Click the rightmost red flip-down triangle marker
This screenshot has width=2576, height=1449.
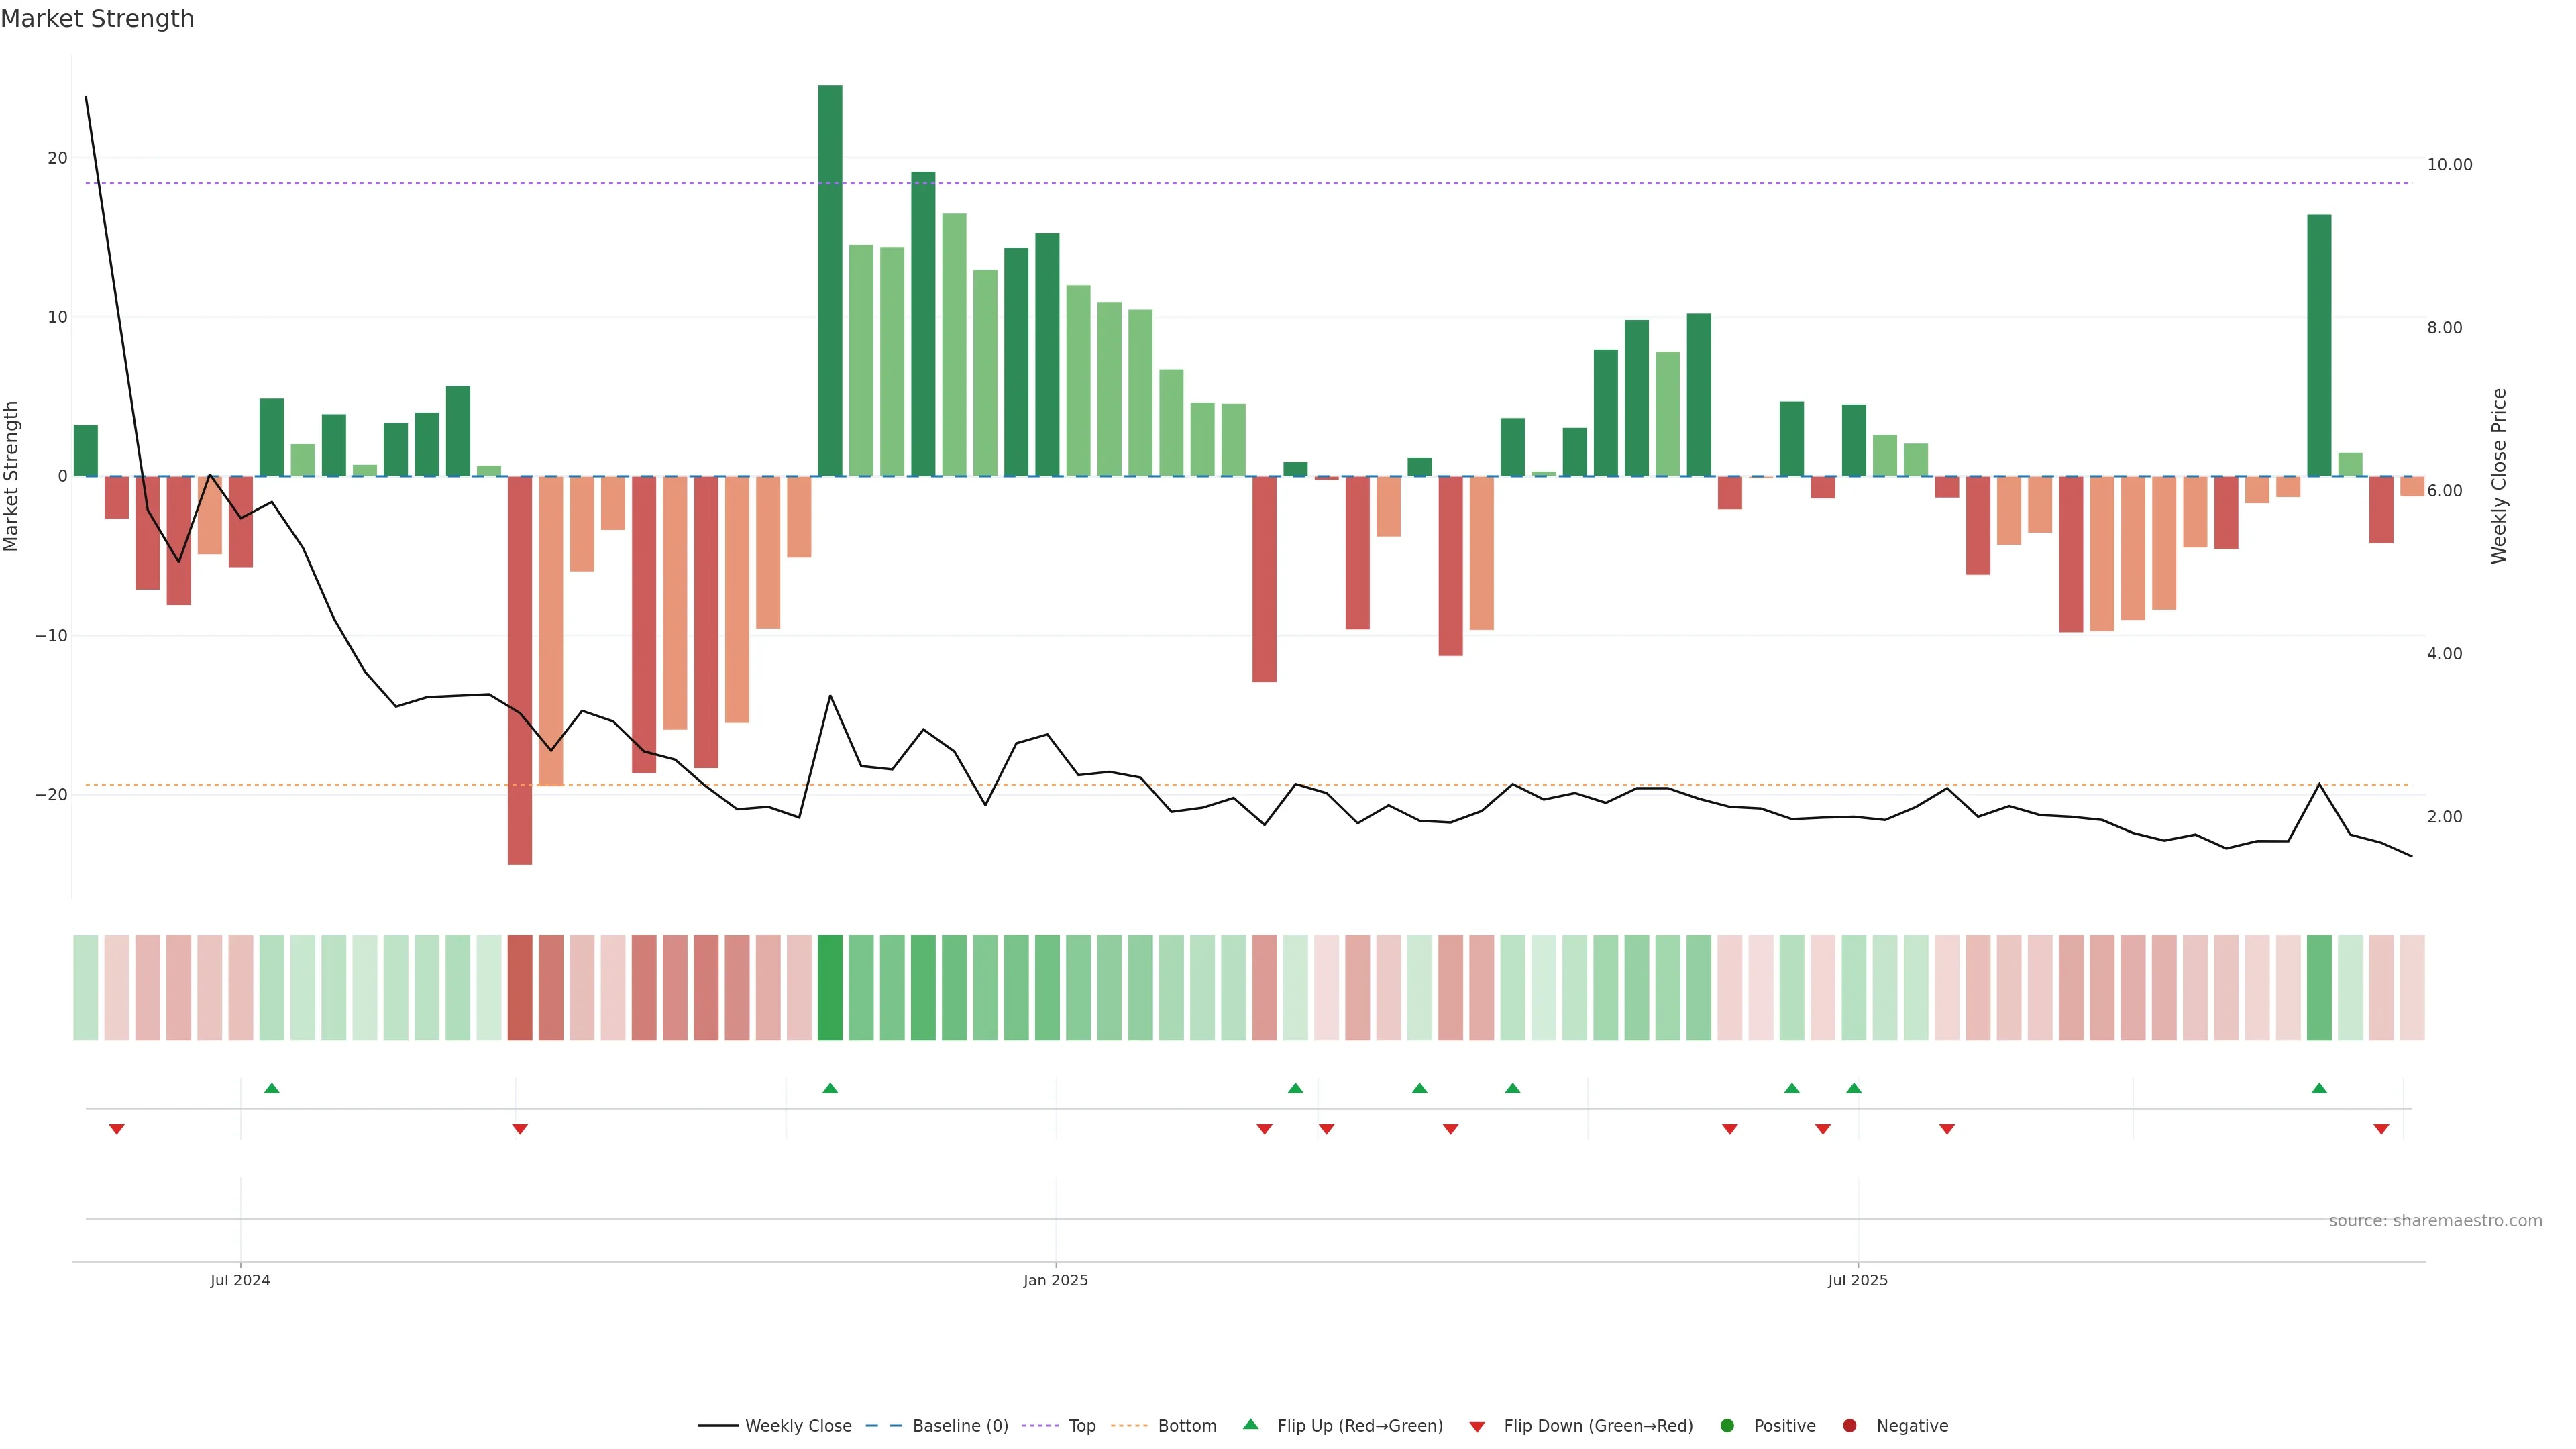pyautogui.click(x=2381, y=1129)
